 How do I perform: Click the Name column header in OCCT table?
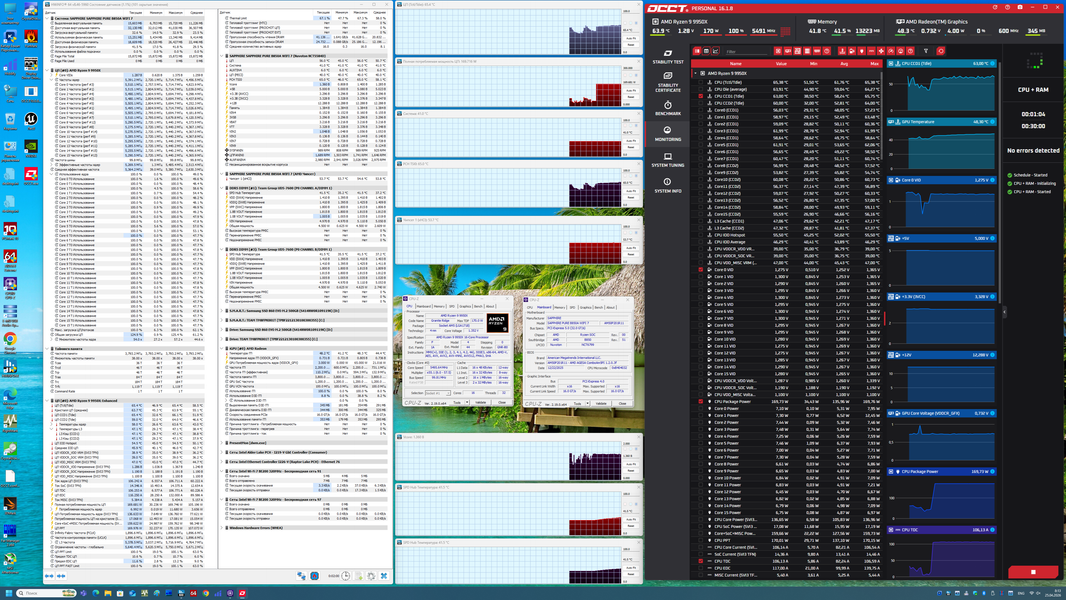pos(736,63)
